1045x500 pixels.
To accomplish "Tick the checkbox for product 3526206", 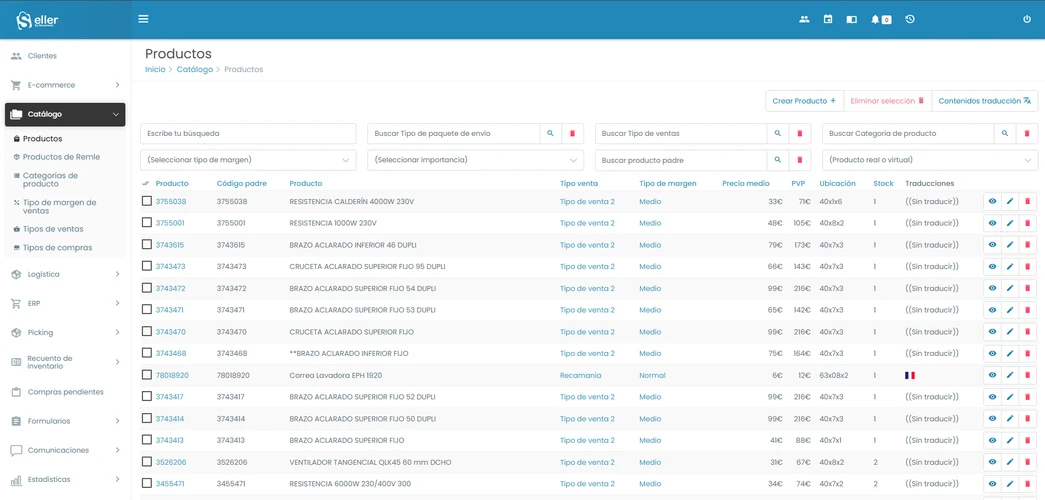I will pos(147,462).
